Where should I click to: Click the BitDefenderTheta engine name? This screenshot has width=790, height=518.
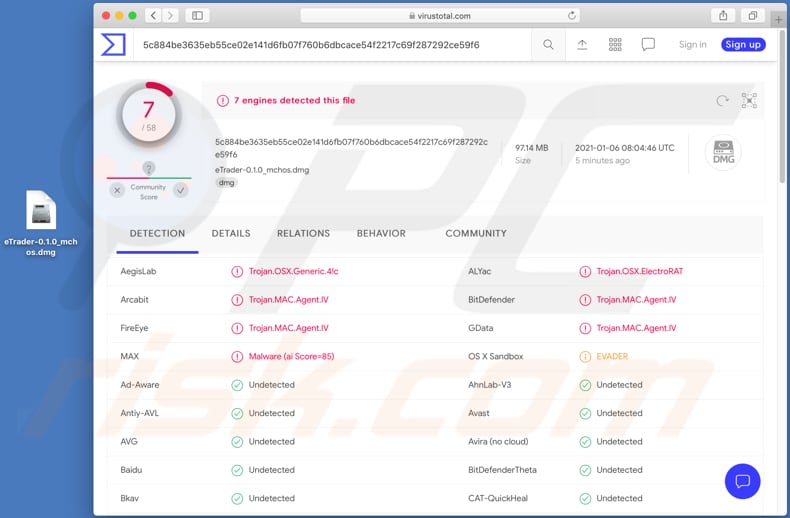502,470
